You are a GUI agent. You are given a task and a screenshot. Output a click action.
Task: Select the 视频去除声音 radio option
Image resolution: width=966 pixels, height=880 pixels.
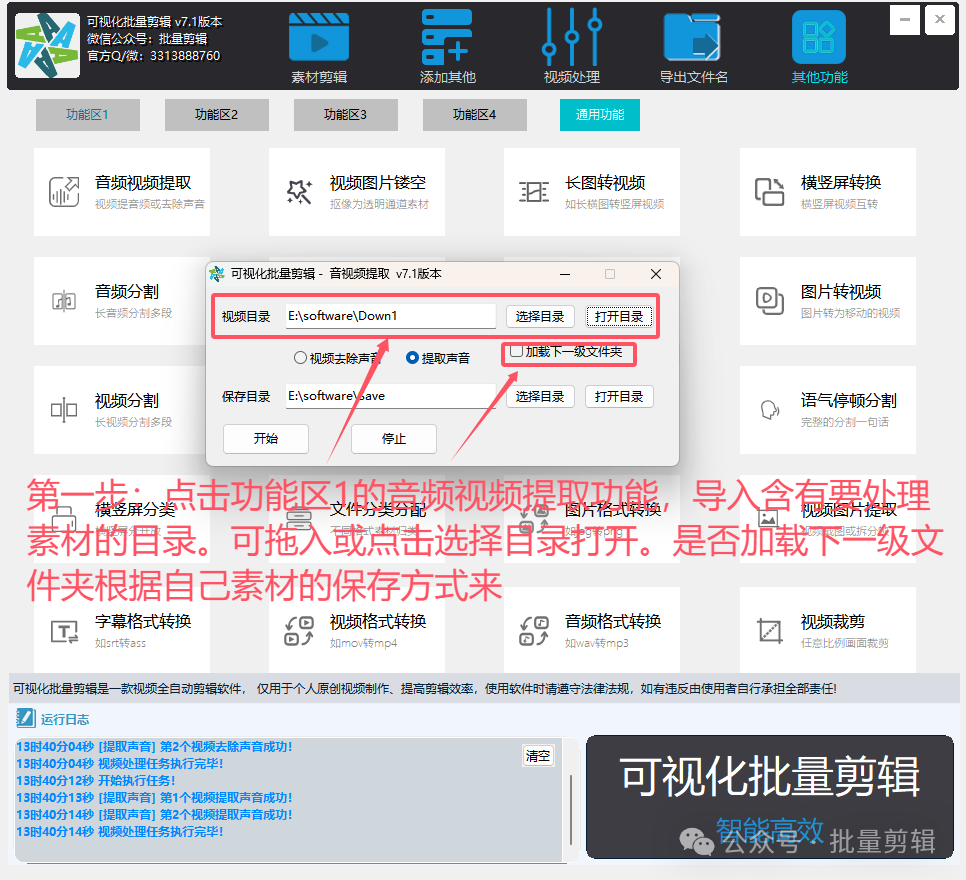click(x=300, y=357)
